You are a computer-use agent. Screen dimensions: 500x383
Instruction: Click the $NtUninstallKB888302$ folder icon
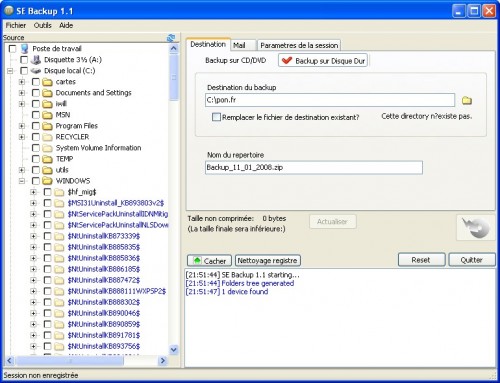pos(59,302)
